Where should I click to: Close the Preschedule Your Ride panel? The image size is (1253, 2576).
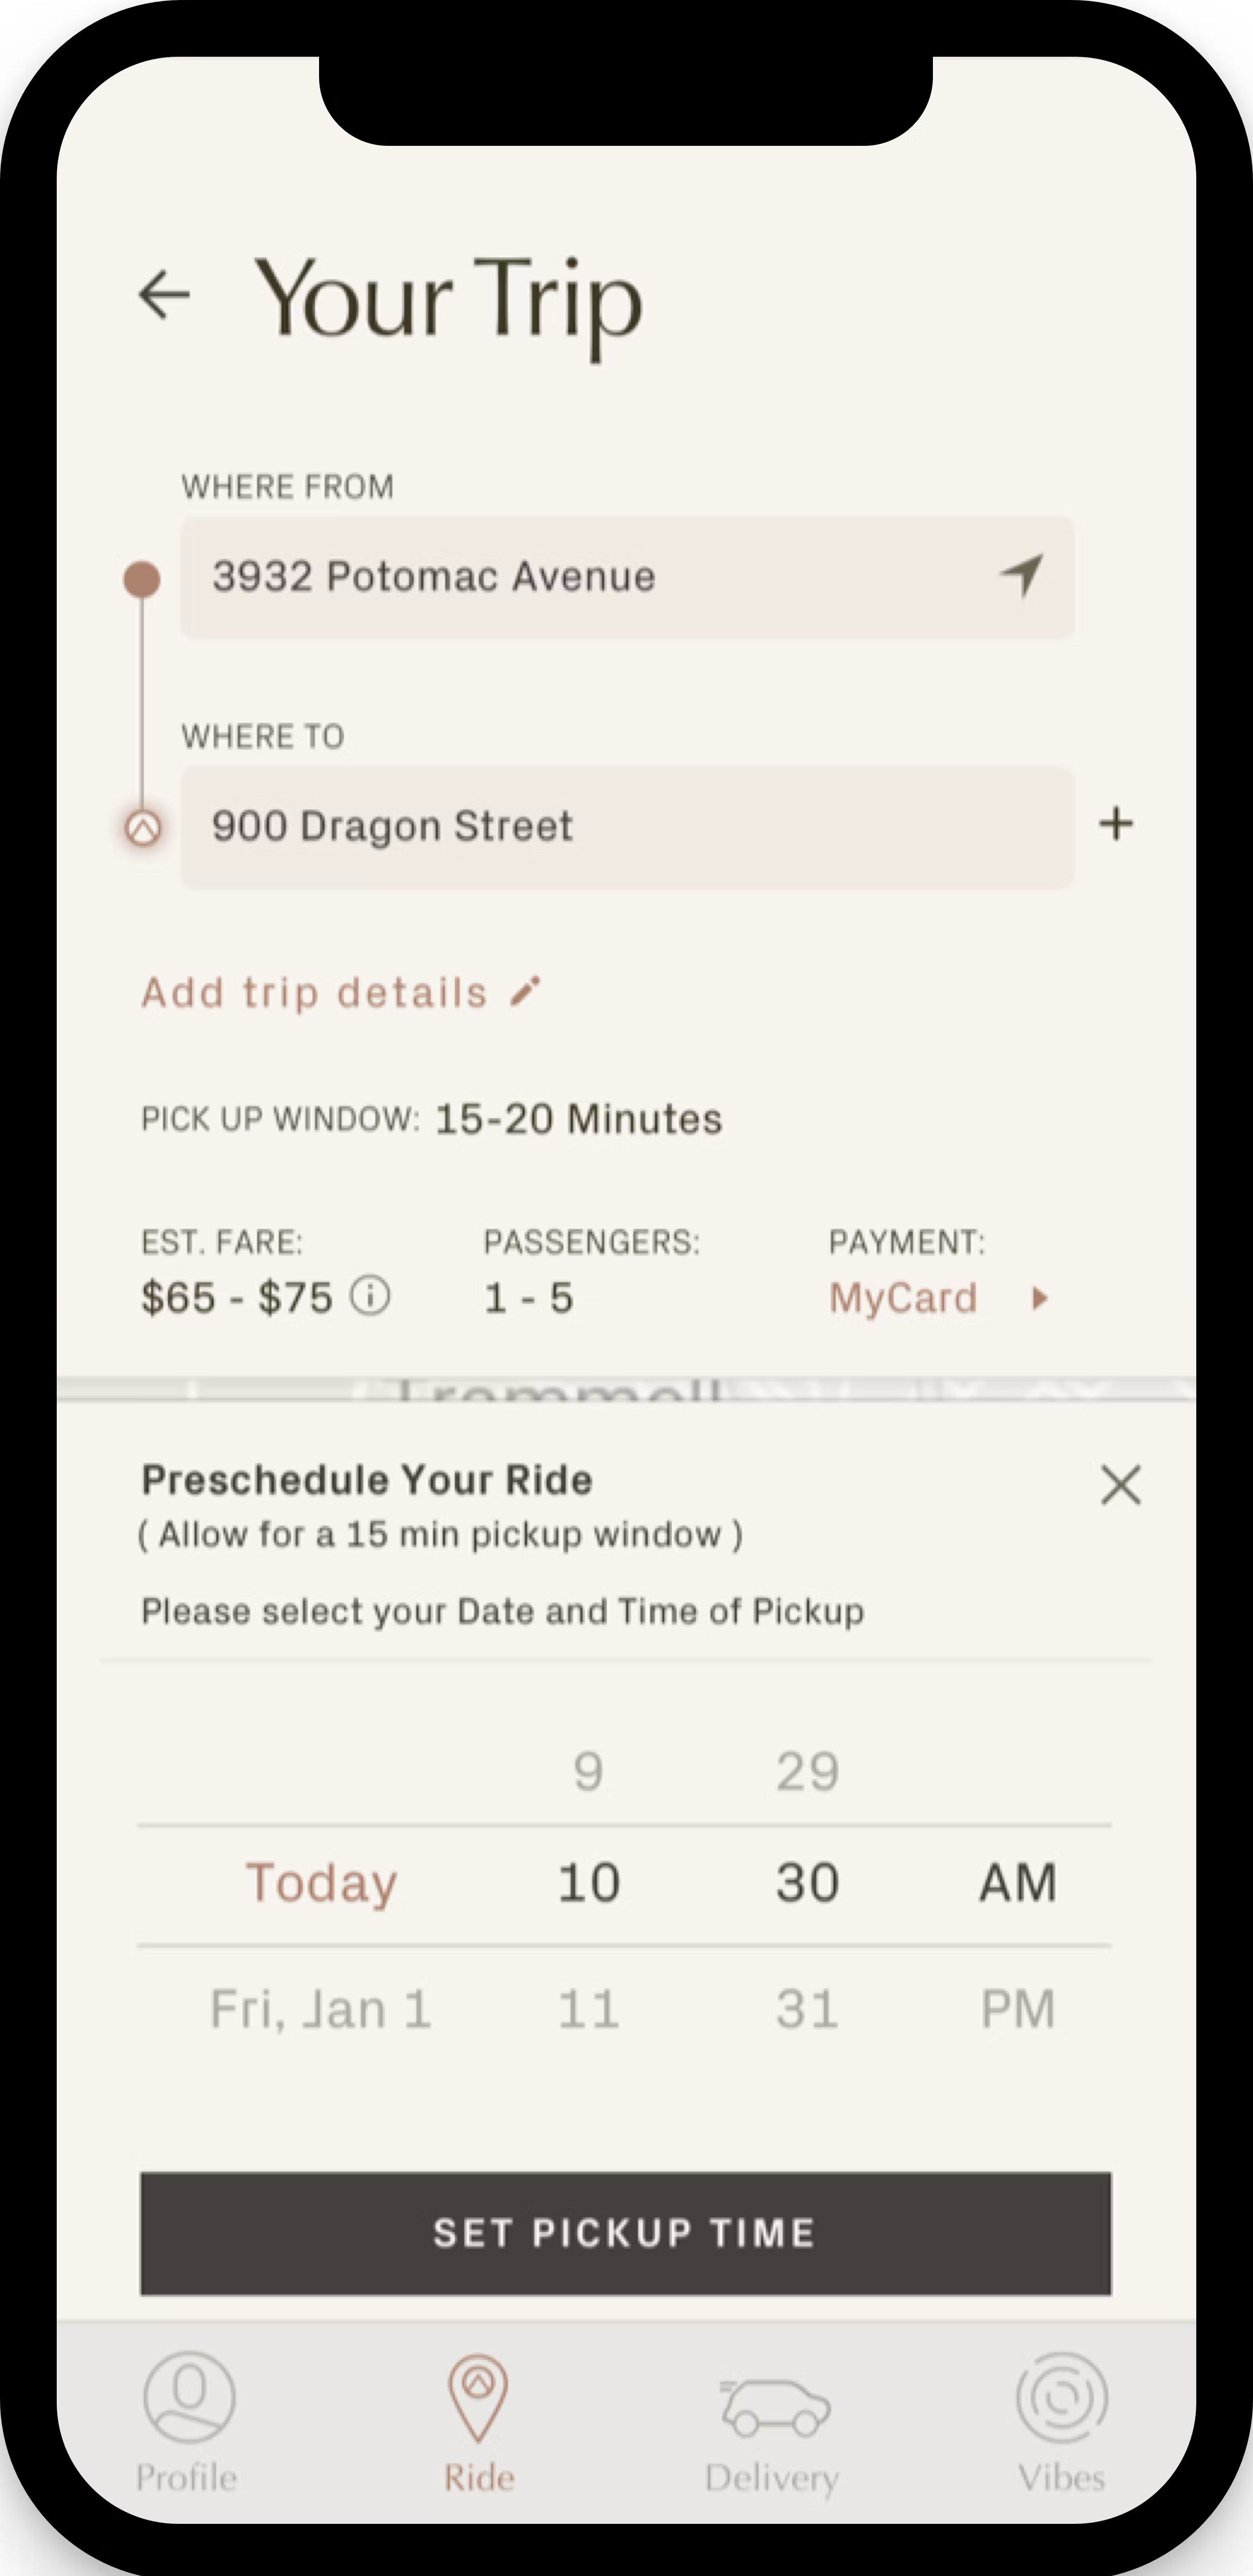coord(1120,1485)
